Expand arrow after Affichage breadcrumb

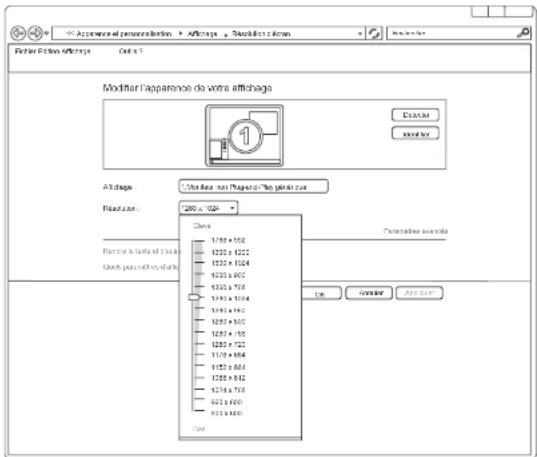click(x=226, y=34)
